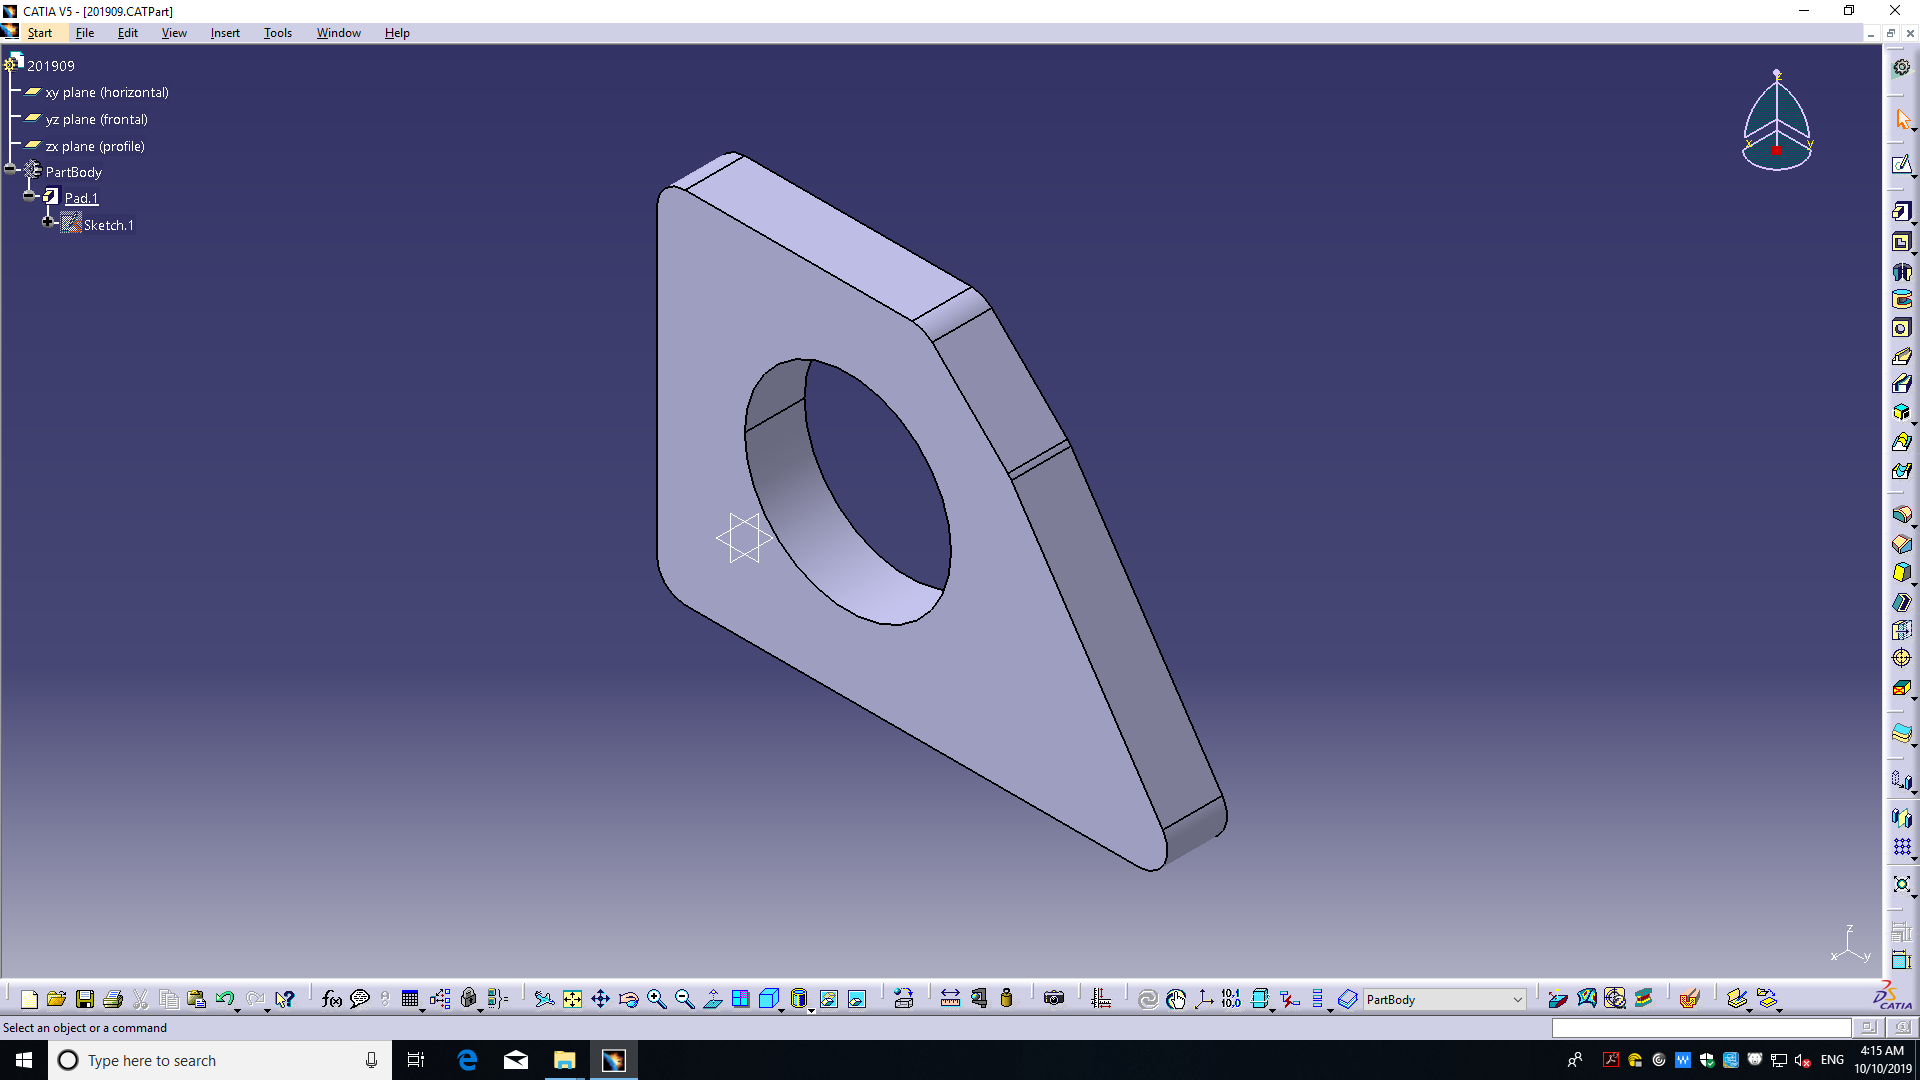
Task: Click the Zoom In magnifier icon
Action: click(x=656, y=999)
